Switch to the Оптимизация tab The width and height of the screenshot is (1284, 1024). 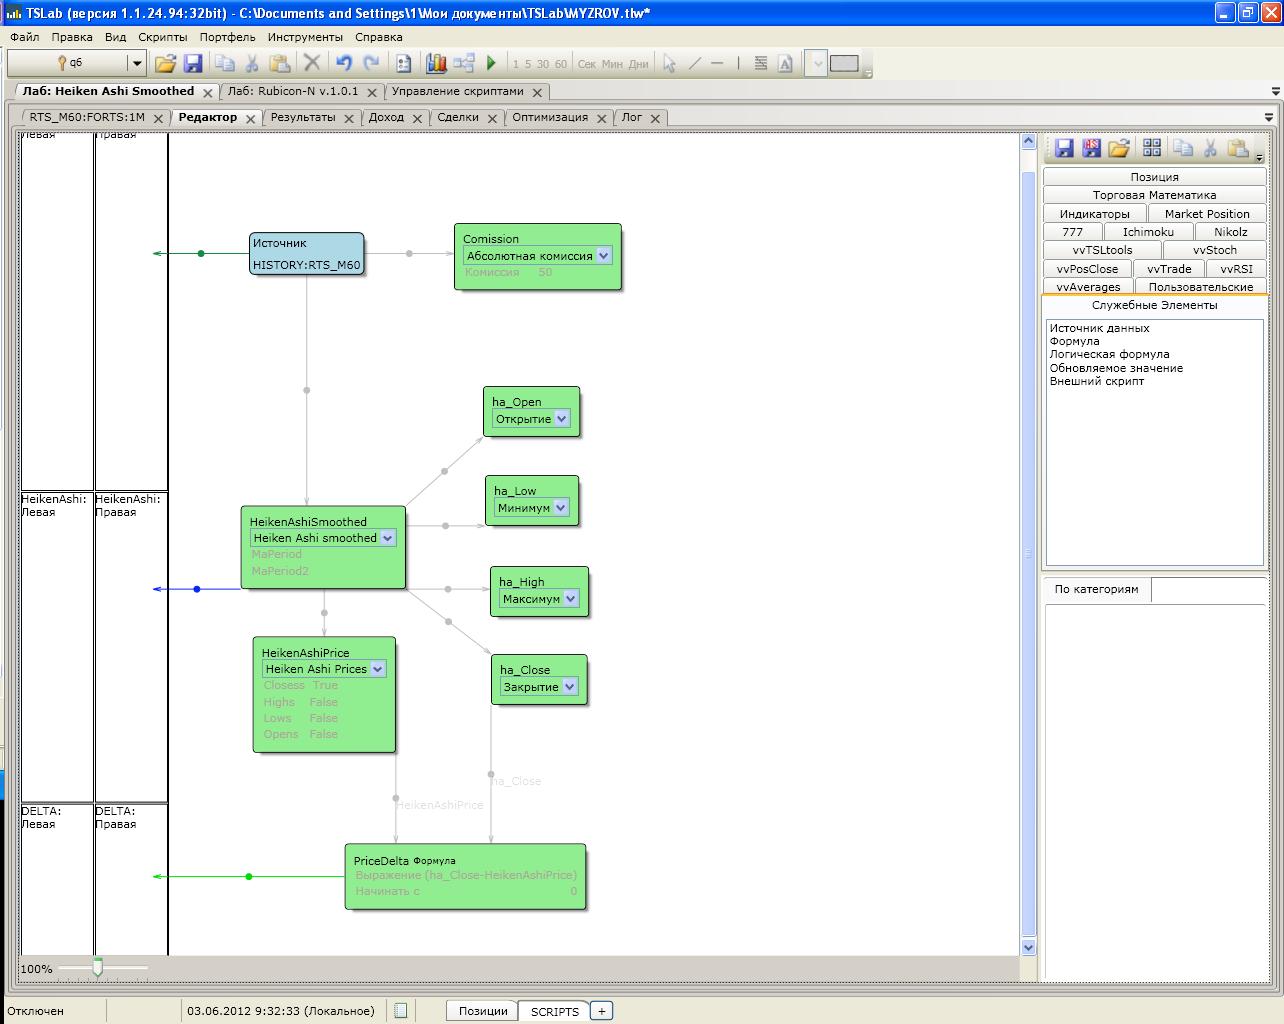point(549,117)
